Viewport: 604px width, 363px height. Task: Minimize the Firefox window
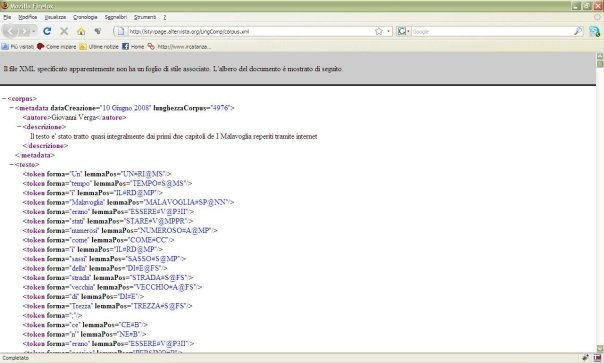pos(576,6)
